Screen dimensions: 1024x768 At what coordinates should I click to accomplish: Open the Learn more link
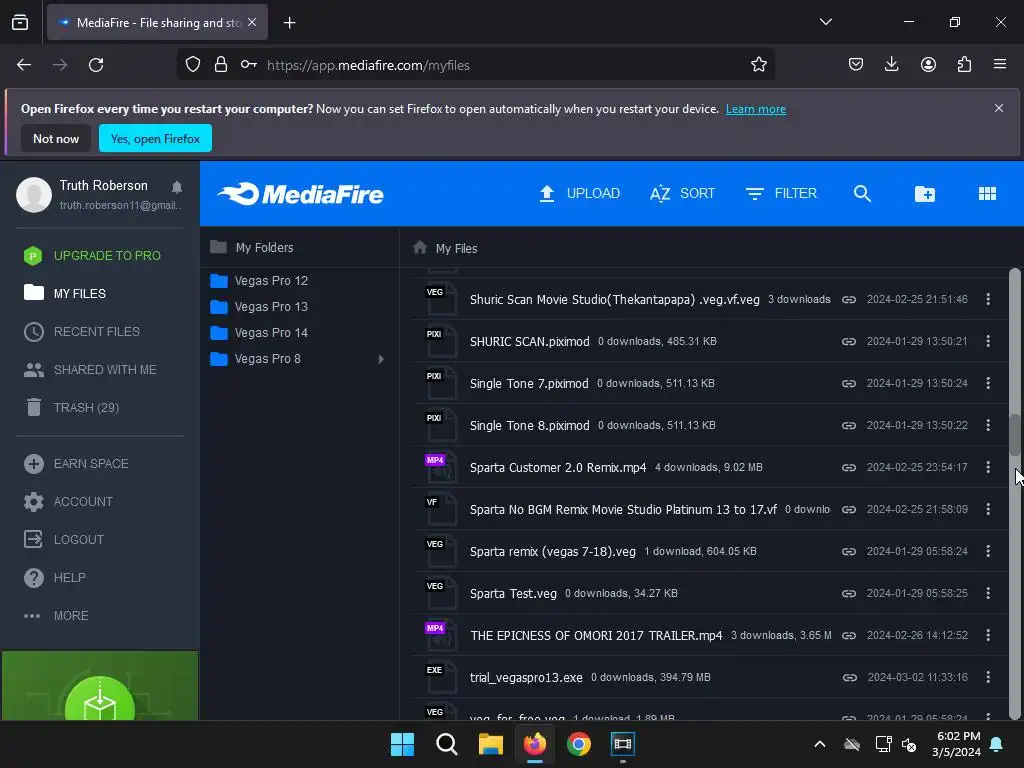click(756, 109)
